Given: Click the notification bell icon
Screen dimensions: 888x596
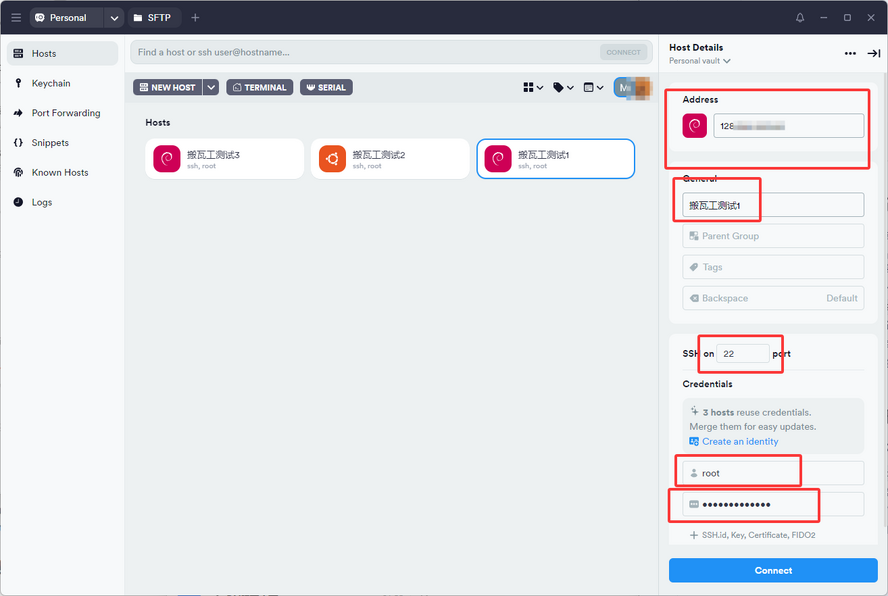Looking at the screenshot, I should coord(799,18).
